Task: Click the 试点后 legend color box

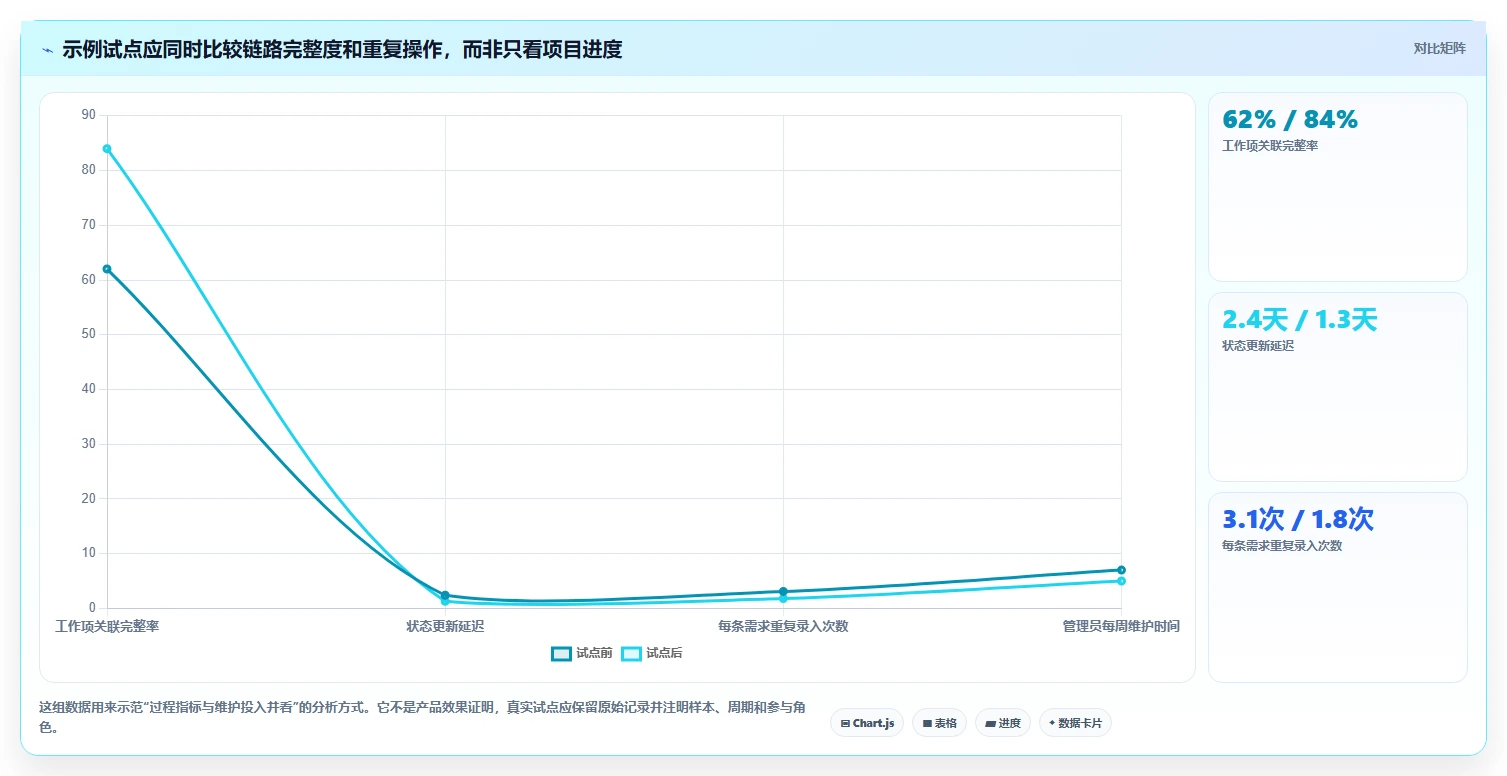Action: (x=631, y=653)
